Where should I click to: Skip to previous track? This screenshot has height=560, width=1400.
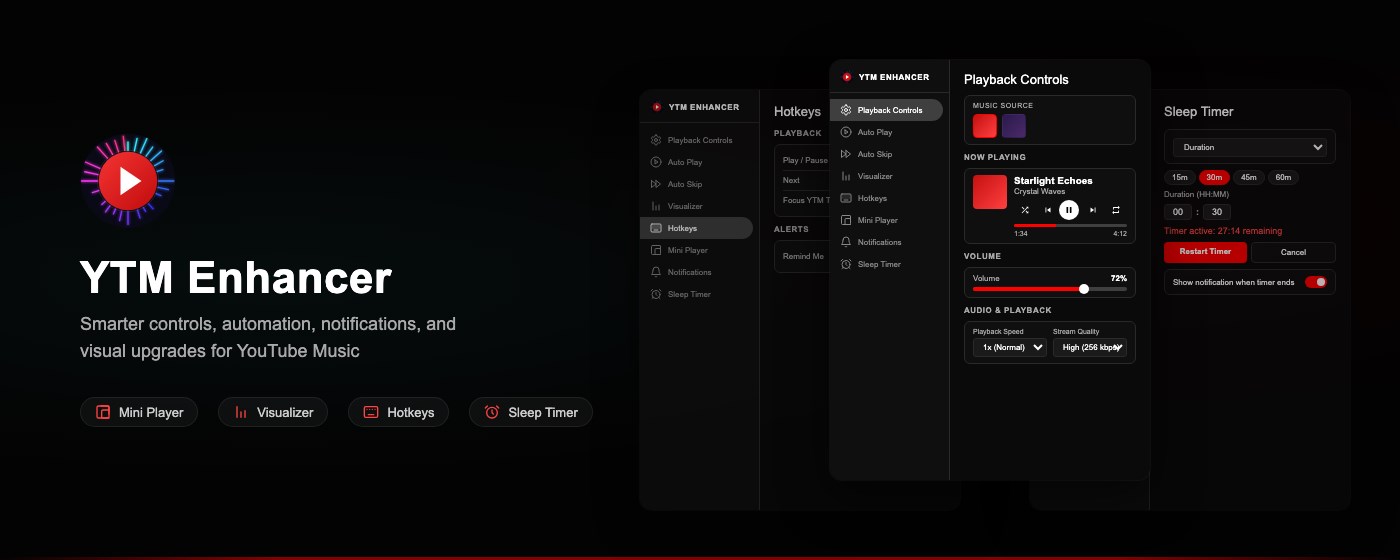click(1048, 210)
